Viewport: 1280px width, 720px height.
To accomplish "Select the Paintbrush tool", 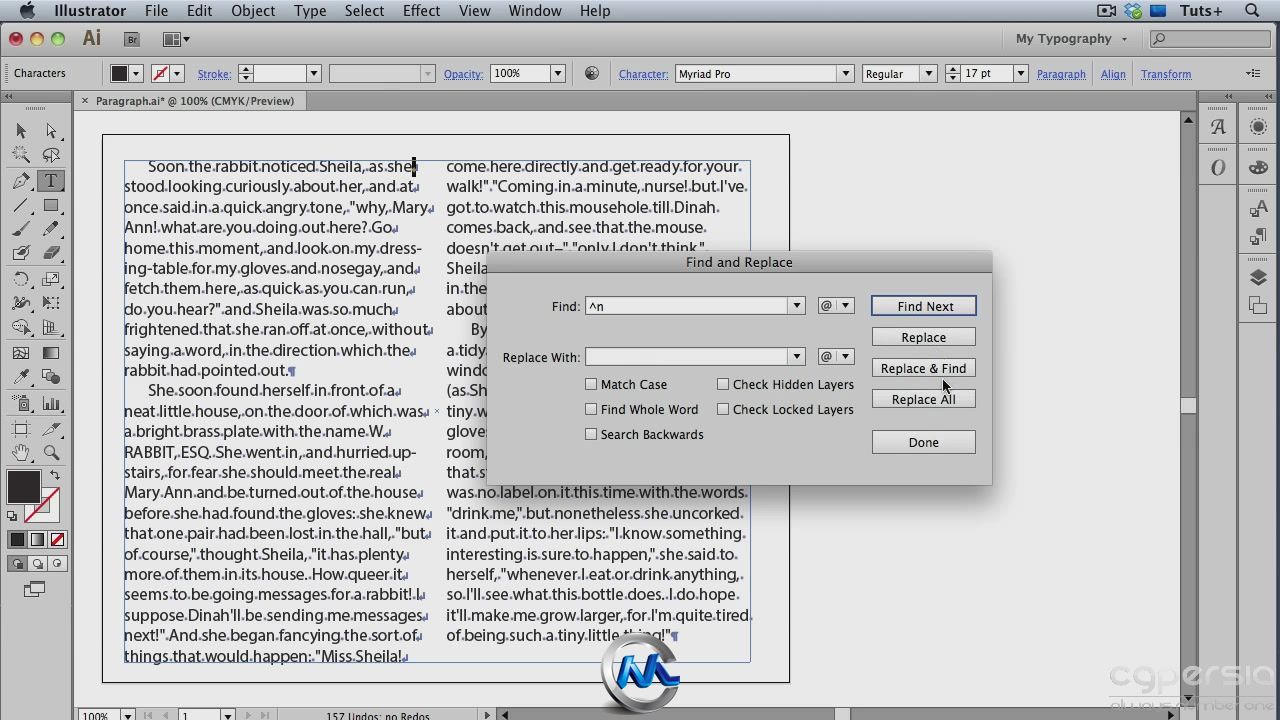I will coord(21,229).
